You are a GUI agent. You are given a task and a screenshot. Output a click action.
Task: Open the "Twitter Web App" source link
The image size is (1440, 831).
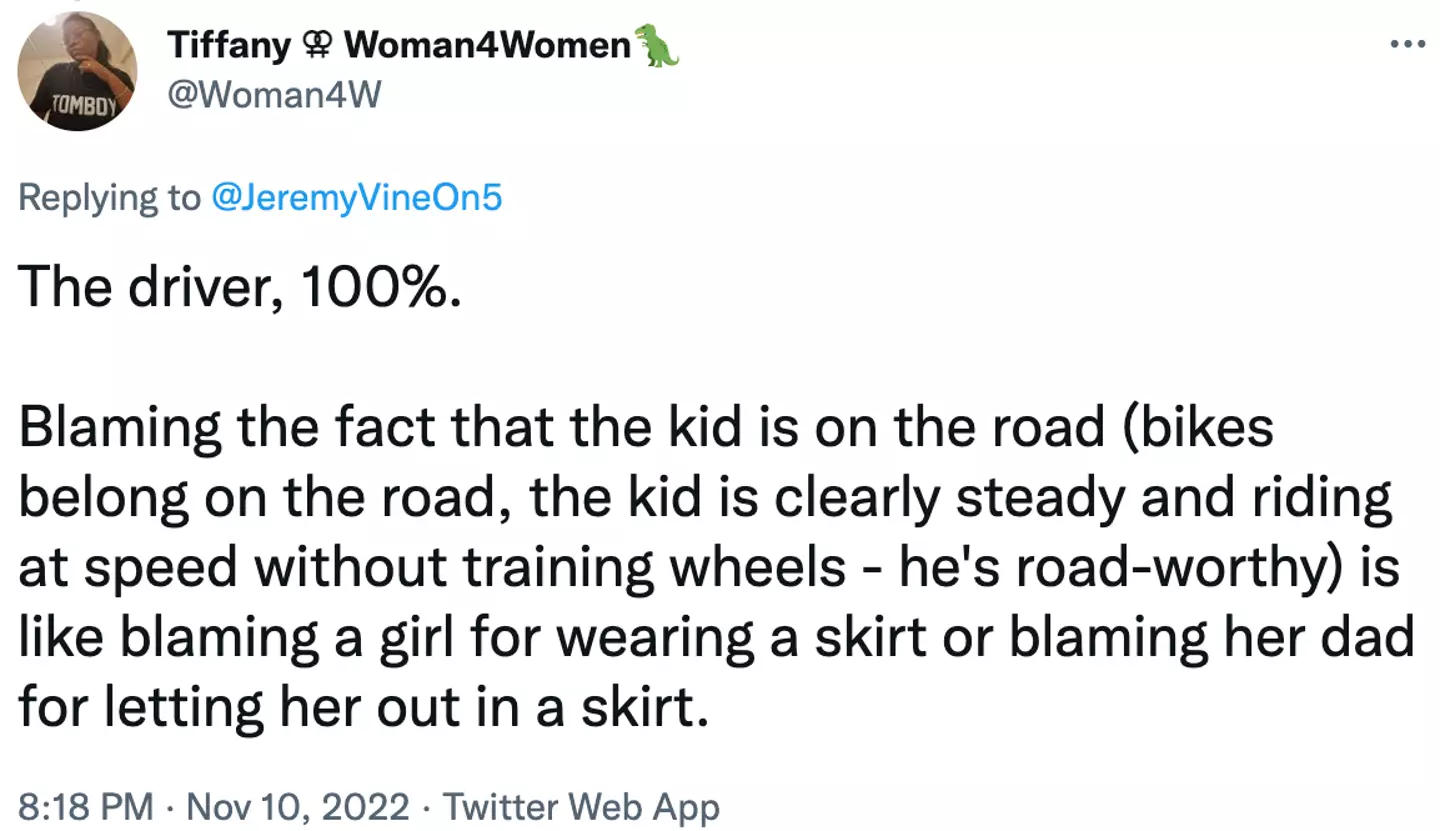(581, 806)
